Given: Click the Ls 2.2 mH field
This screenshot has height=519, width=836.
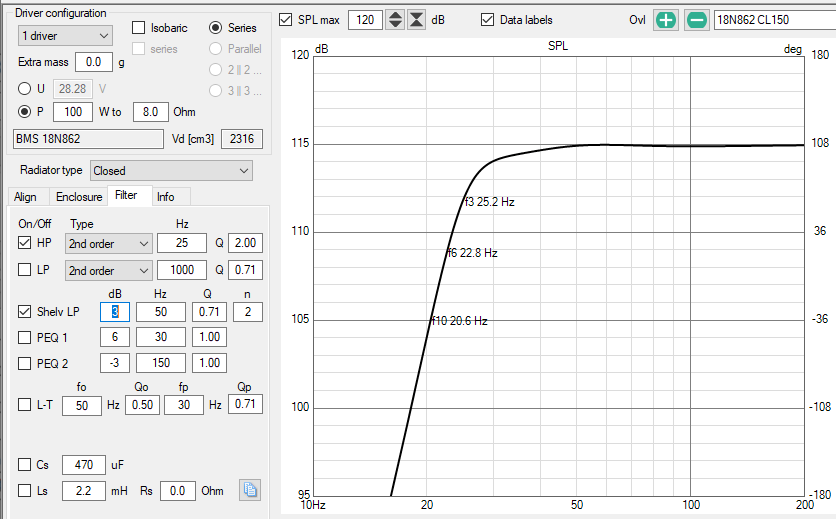Looking at the screenshot, I should coord(84,491).
